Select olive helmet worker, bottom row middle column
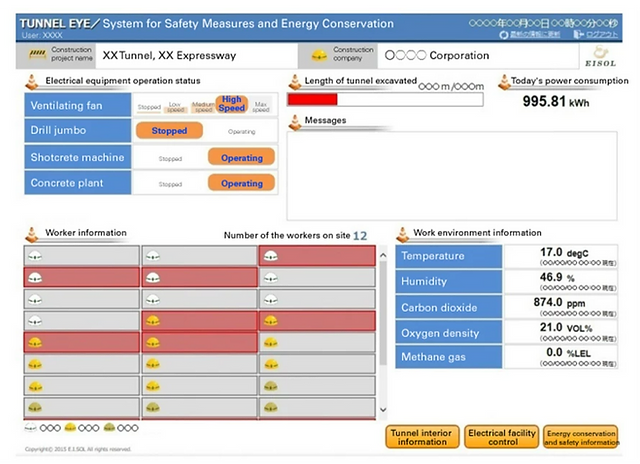Screen dimensions: 640x464 pyautogui.click(x=200, y=407)
